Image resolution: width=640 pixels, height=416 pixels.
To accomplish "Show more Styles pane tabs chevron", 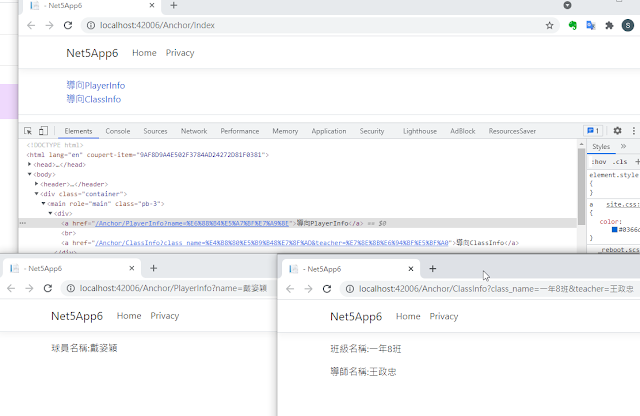I will [x=623, y=146].
